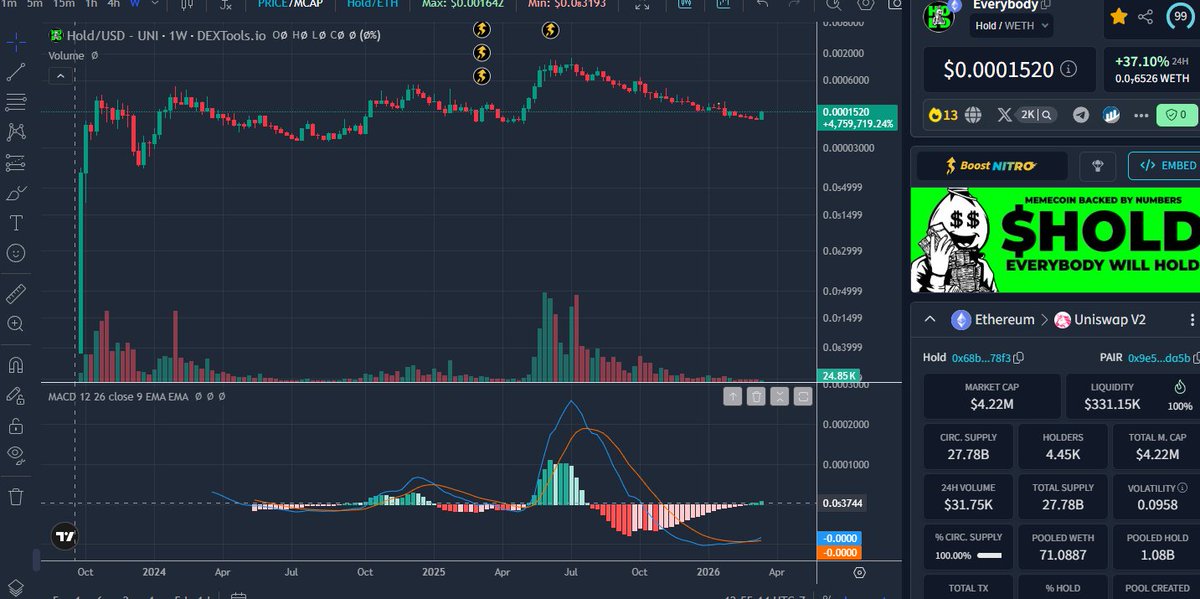
Task: Activate the zoom in tool
Action: [15, 324]
